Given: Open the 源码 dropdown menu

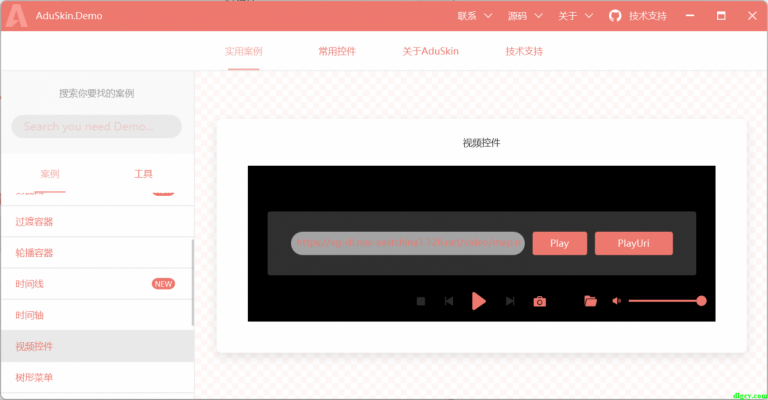Looking at the screenshot, I should click(524, 16).
